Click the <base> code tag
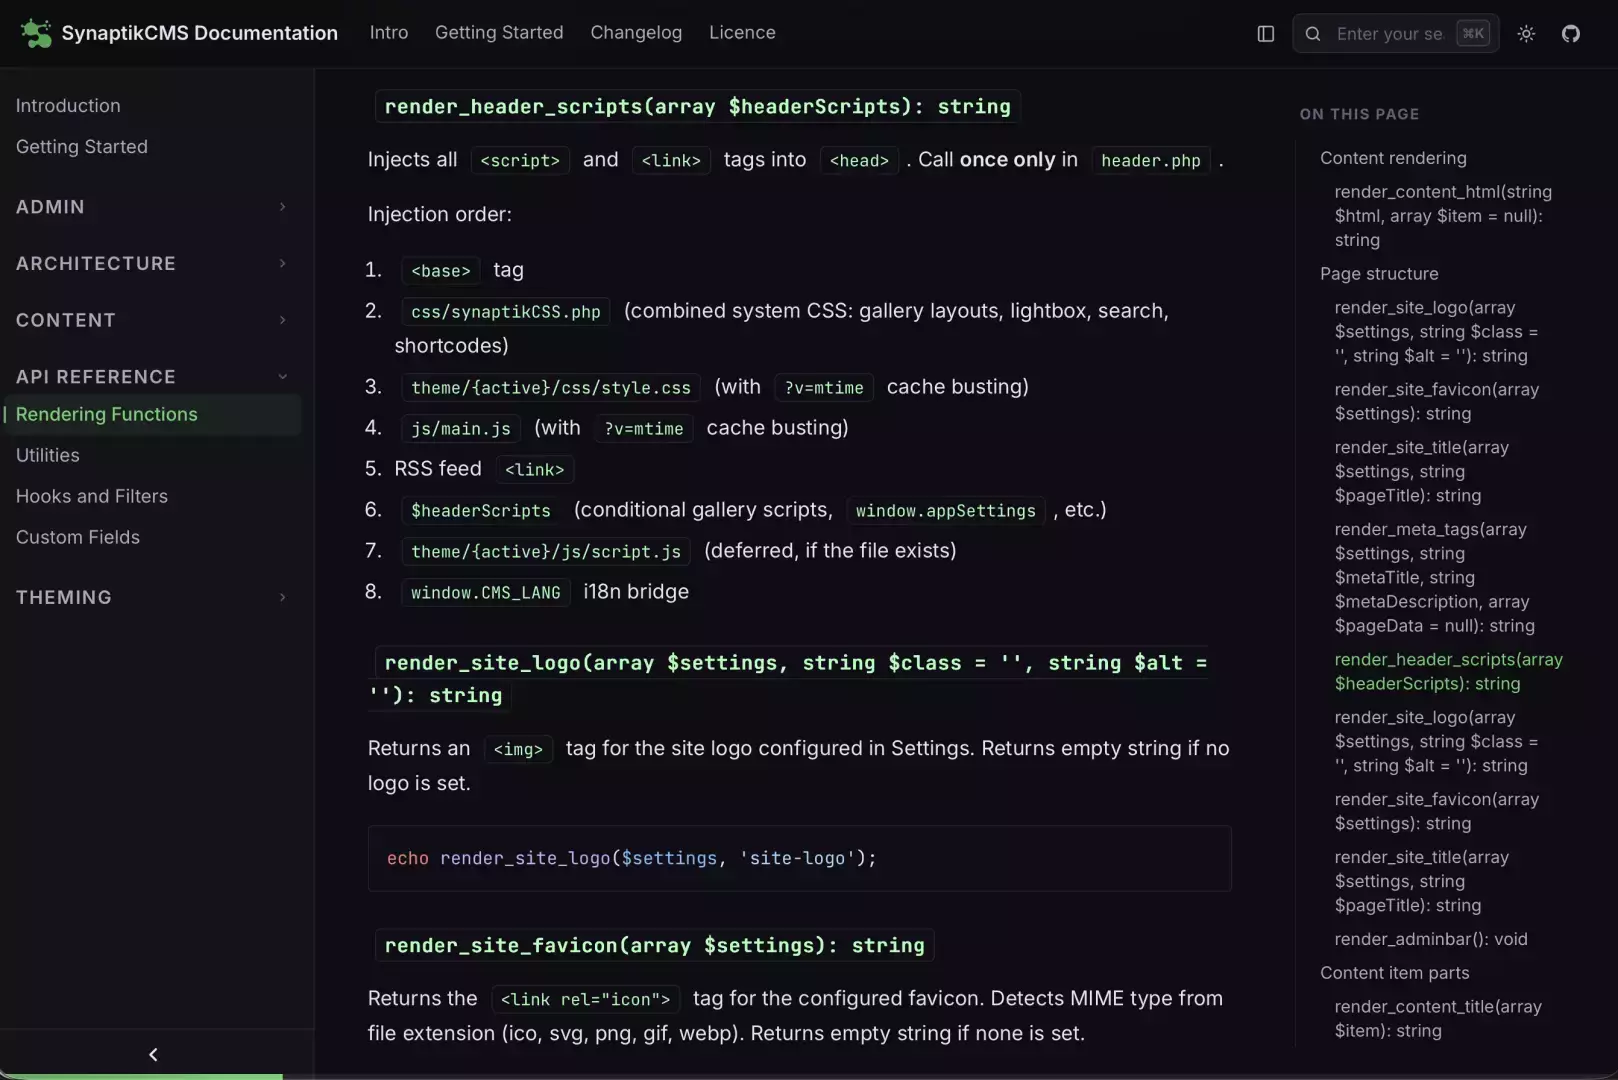 (441, 271)
